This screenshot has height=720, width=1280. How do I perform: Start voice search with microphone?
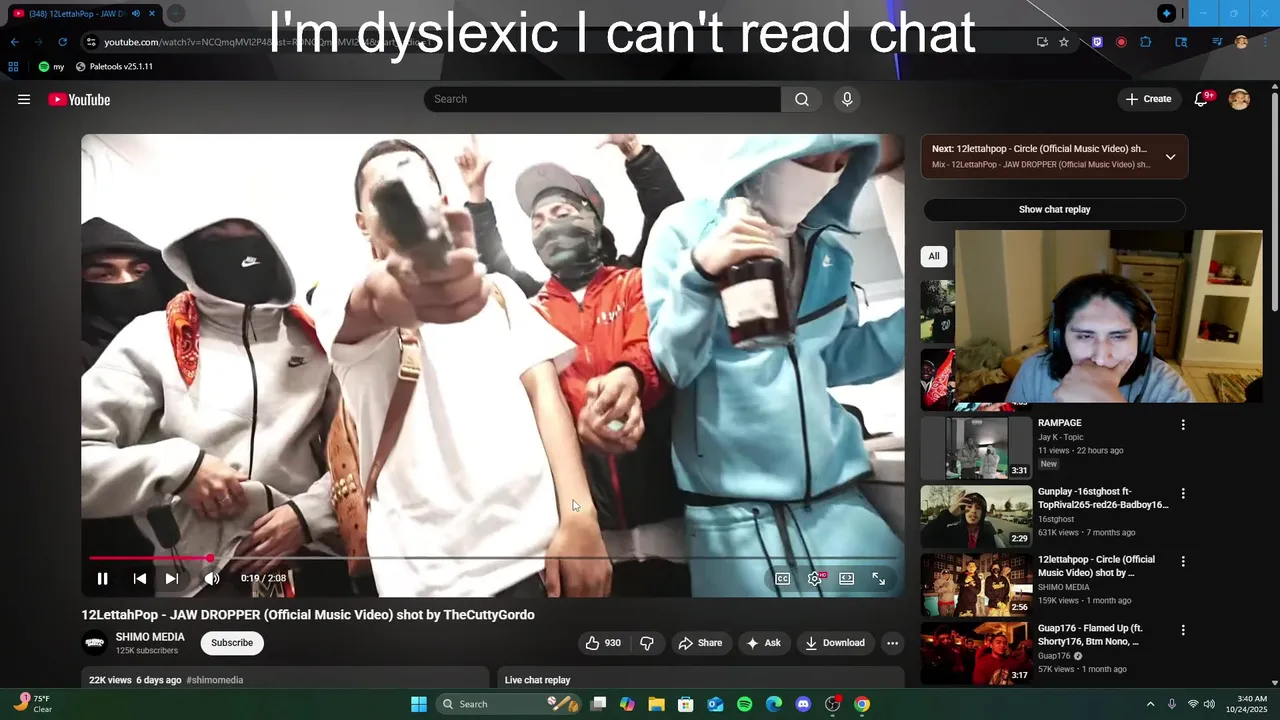pos(847,99)
